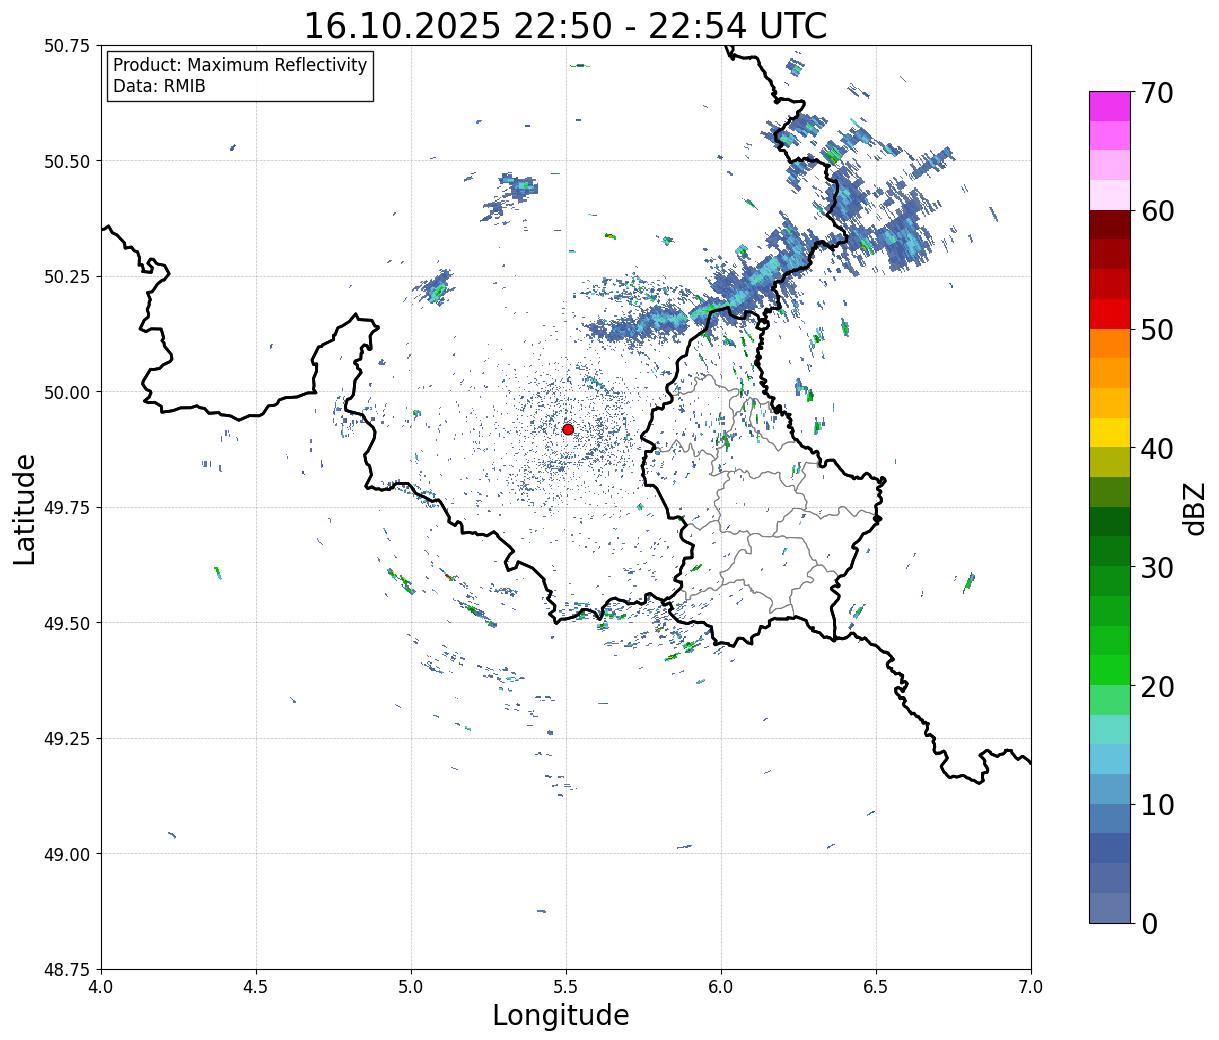This screenshot has width=1219, height=1040.
Task: Click the latitude tick label 49.50
Action: tap(67, 624)
